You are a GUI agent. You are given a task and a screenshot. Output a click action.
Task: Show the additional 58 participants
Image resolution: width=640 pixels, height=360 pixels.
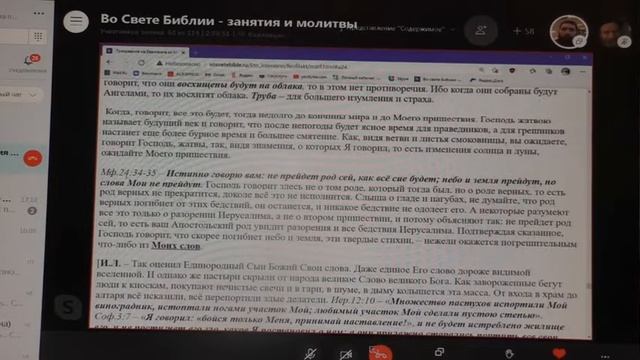tap(524, 31)
